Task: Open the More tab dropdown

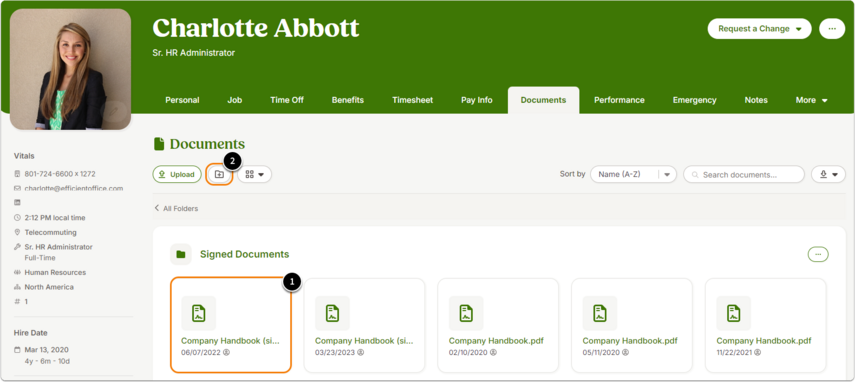Action: [811, 100]
